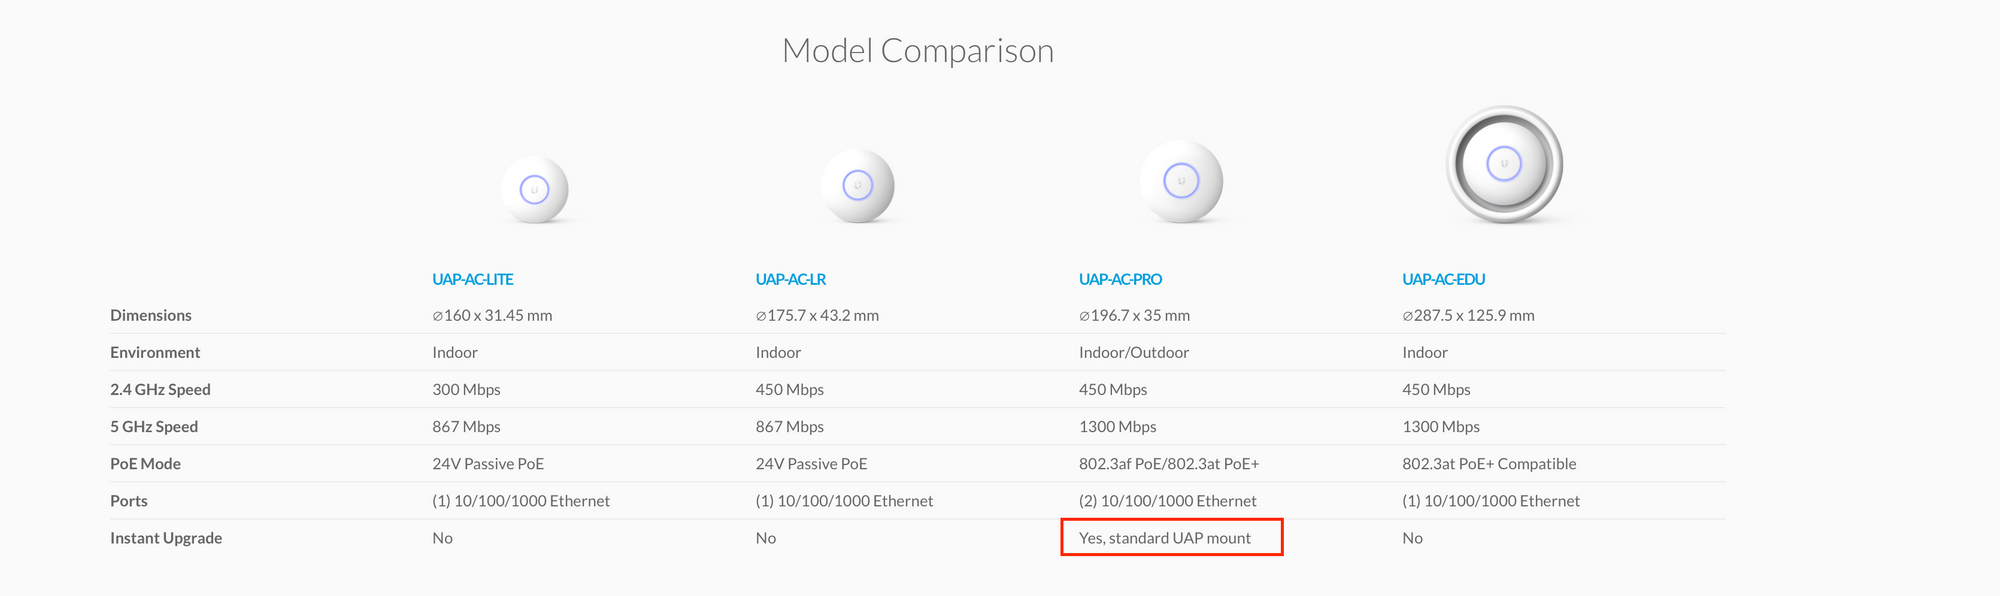Screen dimensions: 2000x596
Task: Click the 5 GHz Speed row label
Action: (x=154, y=426)
